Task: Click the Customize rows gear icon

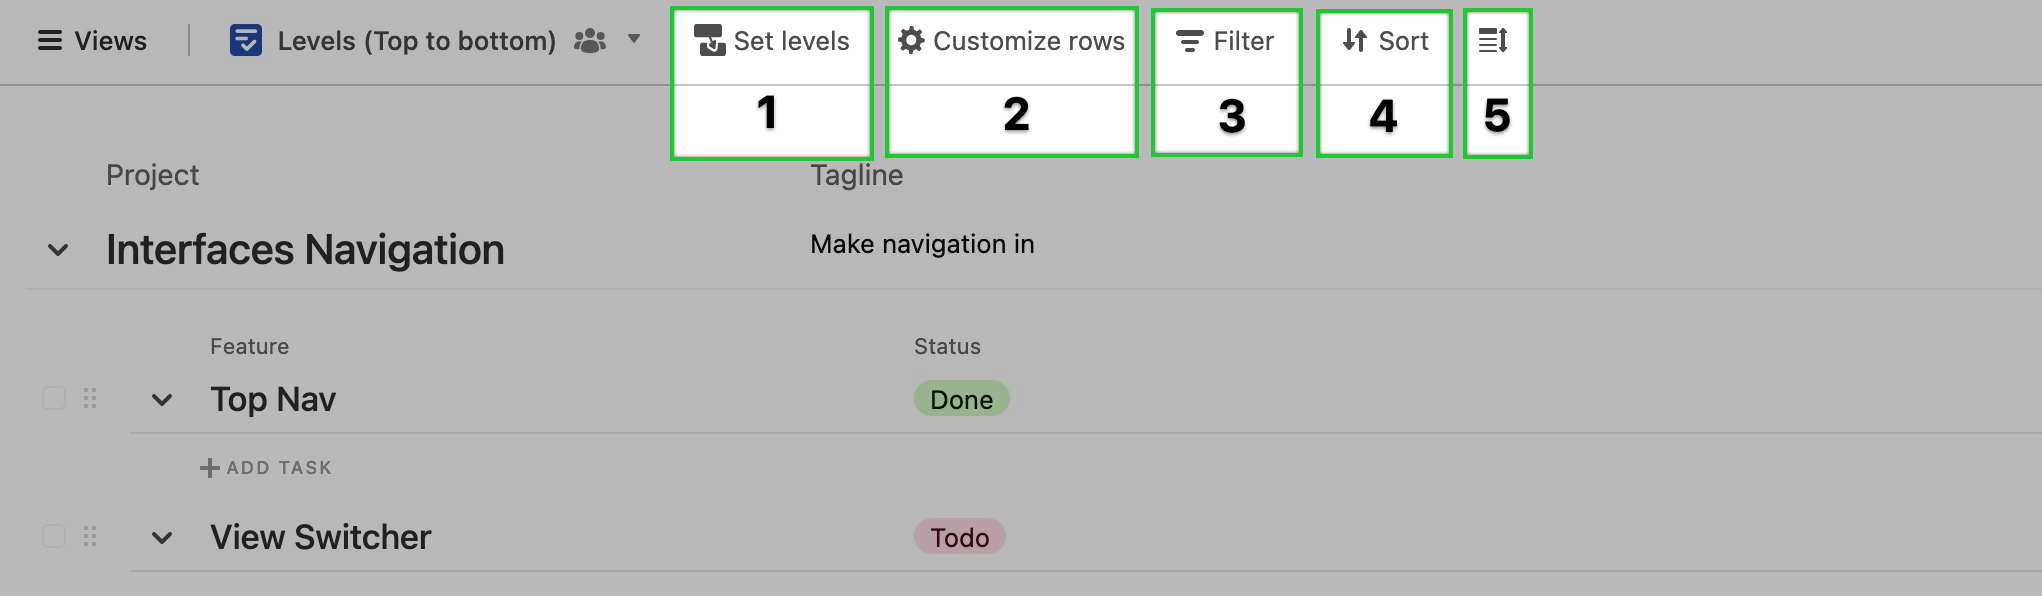Action: [x=911, y=41]
